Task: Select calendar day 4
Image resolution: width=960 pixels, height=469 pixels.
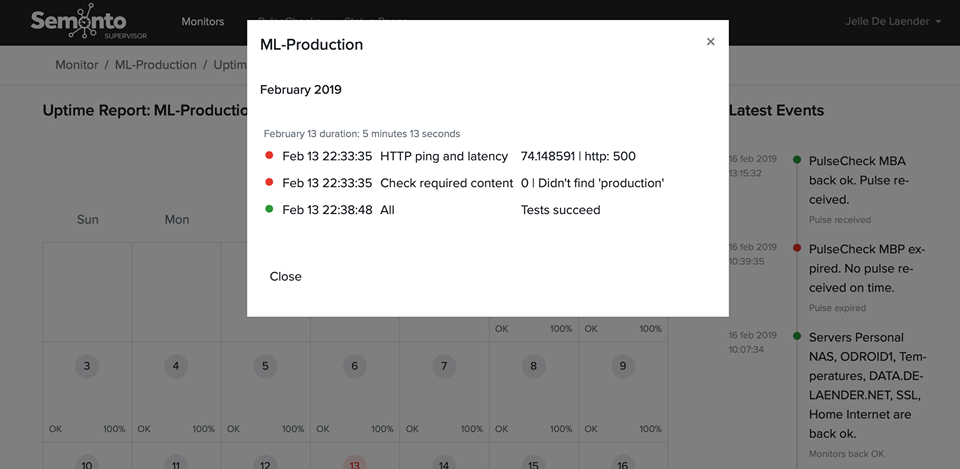Action: coord(176,366)
